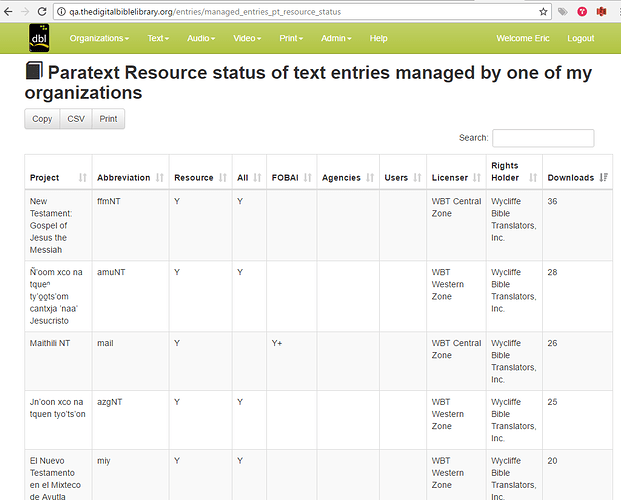Log out via Logout link
Screen dimensions: 621x500
[581, 38]
